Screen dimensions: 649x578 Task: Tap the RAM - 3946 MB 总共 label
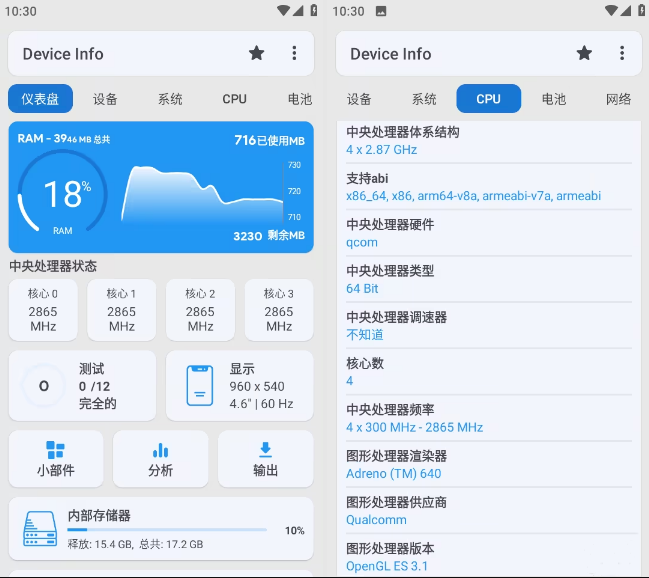64,138
